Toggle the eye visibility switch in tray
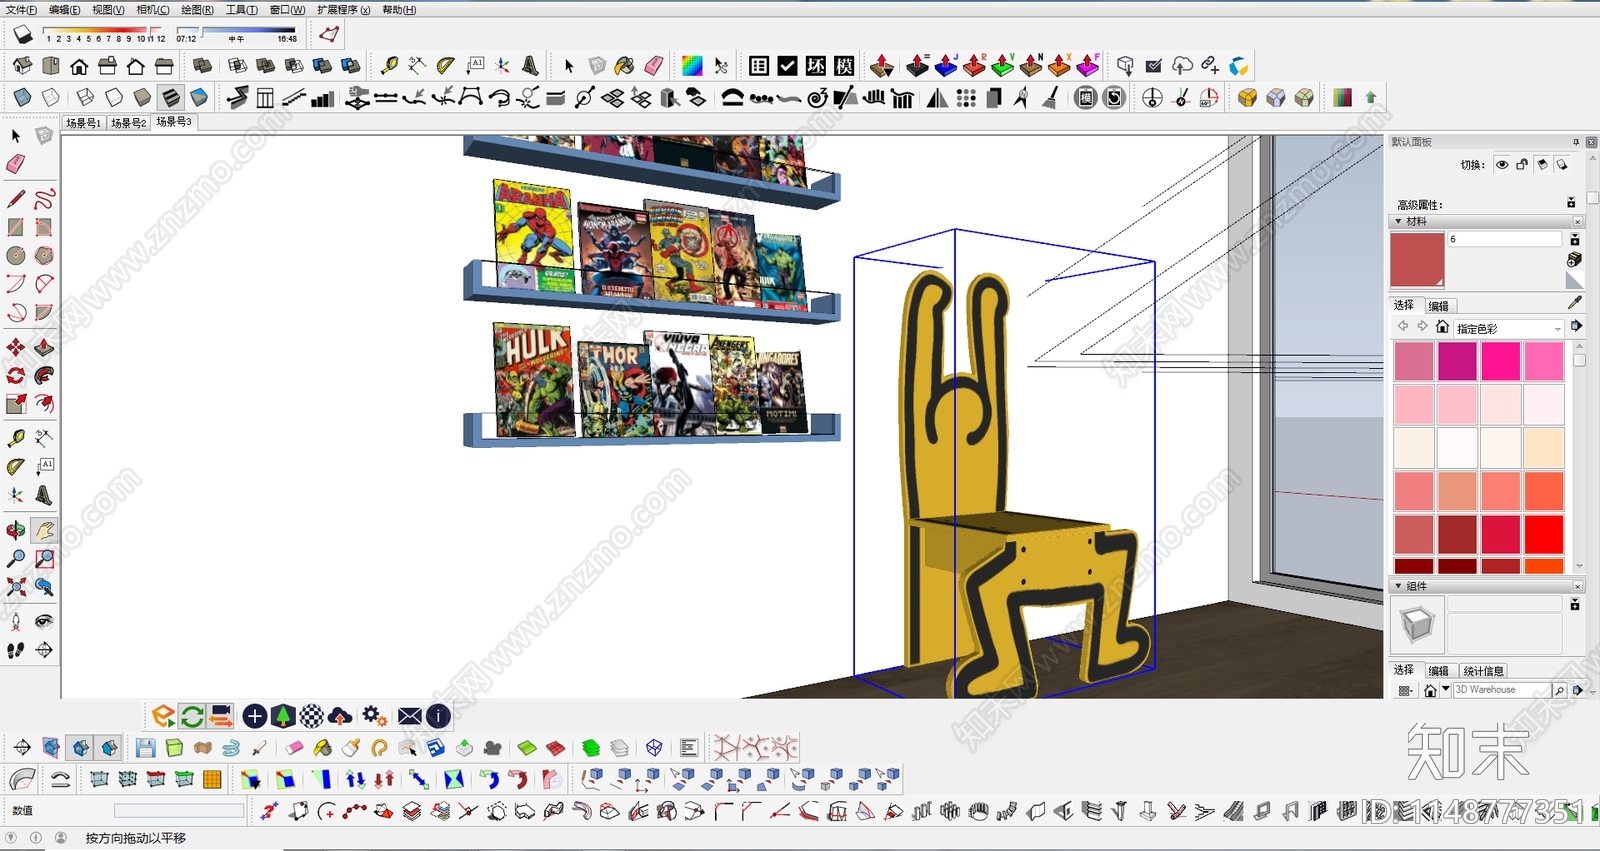 (x=1502, y=164)
